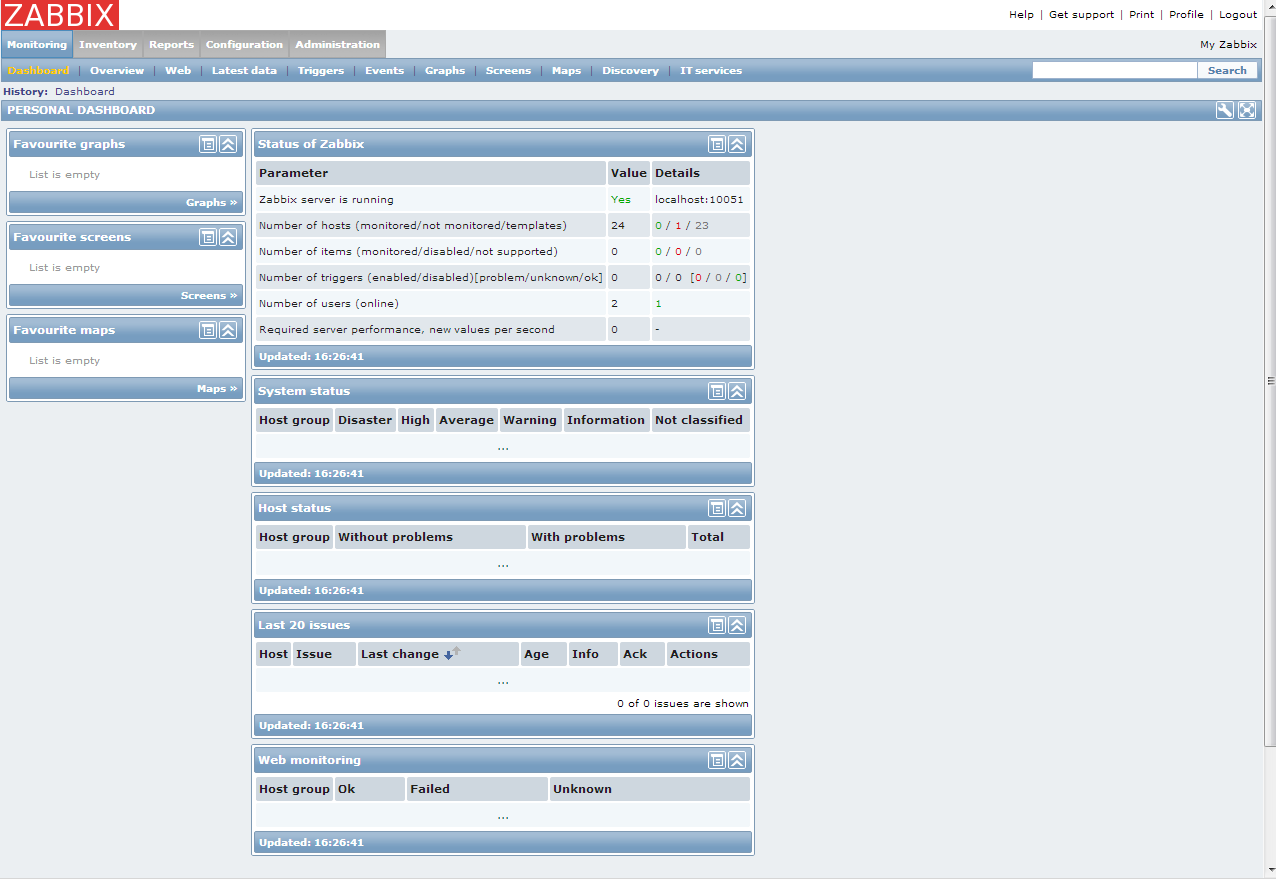Viewport: 1276px width, 879px height.
Task: Collapse the System status widget
Action: 737,391
